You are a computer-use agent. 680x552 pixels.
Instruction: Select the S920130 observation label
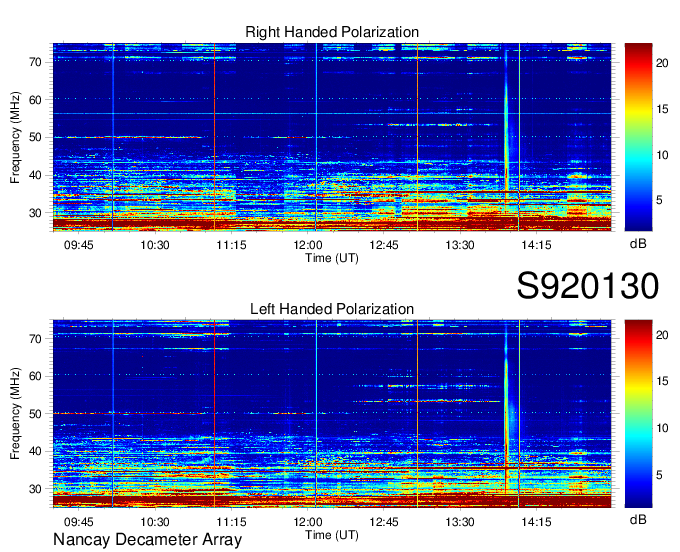pos(588,286)
